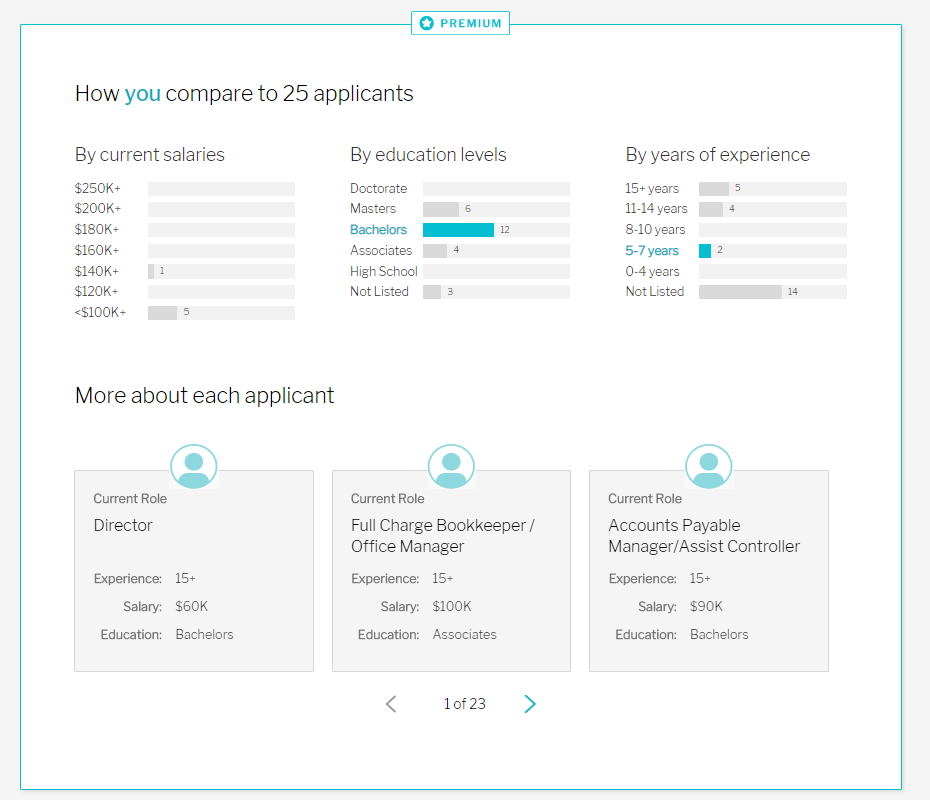Image resolution: width=930 pixels, height=800 pixels.
Task: Click the $60K salary value
Action: (192, 607)
